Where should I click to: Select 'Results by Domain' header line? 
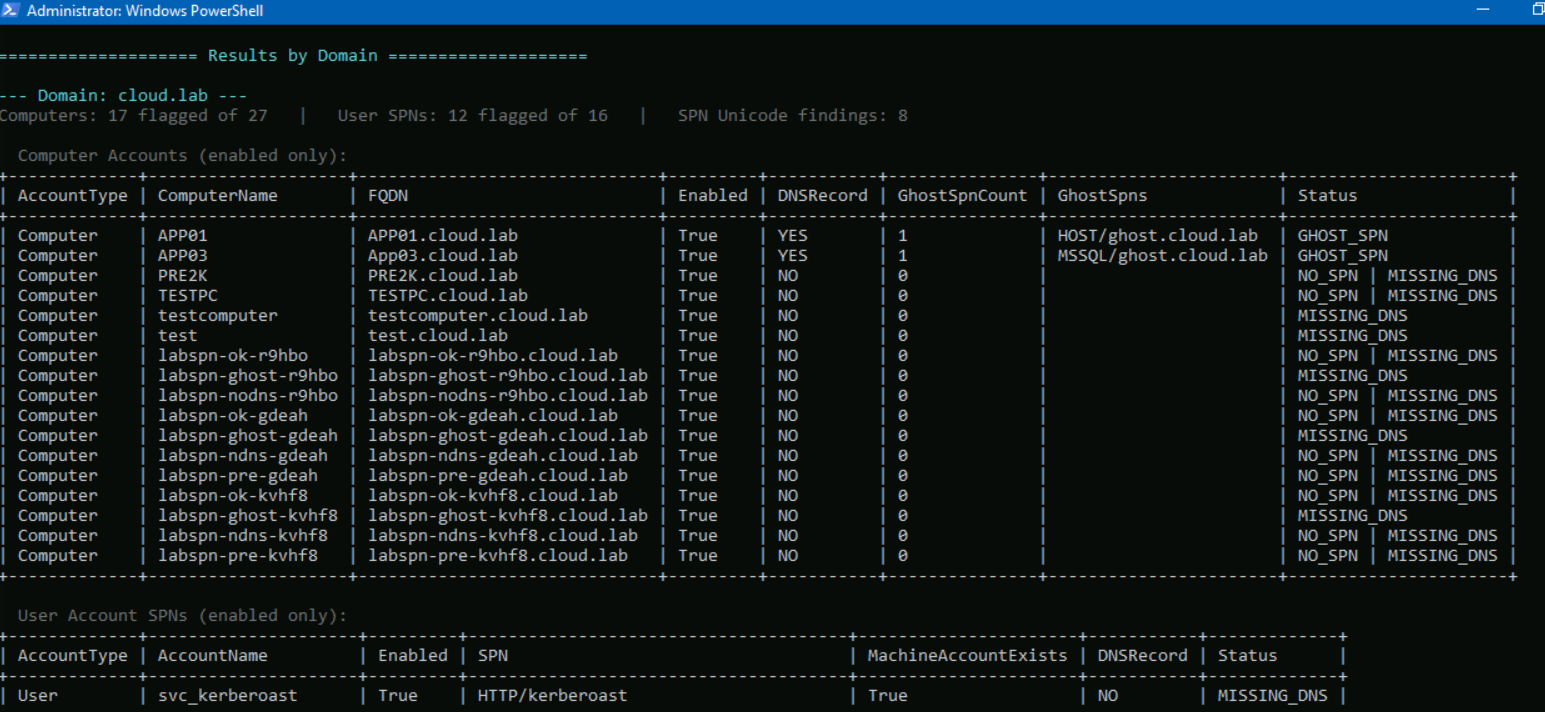point(293,56)
